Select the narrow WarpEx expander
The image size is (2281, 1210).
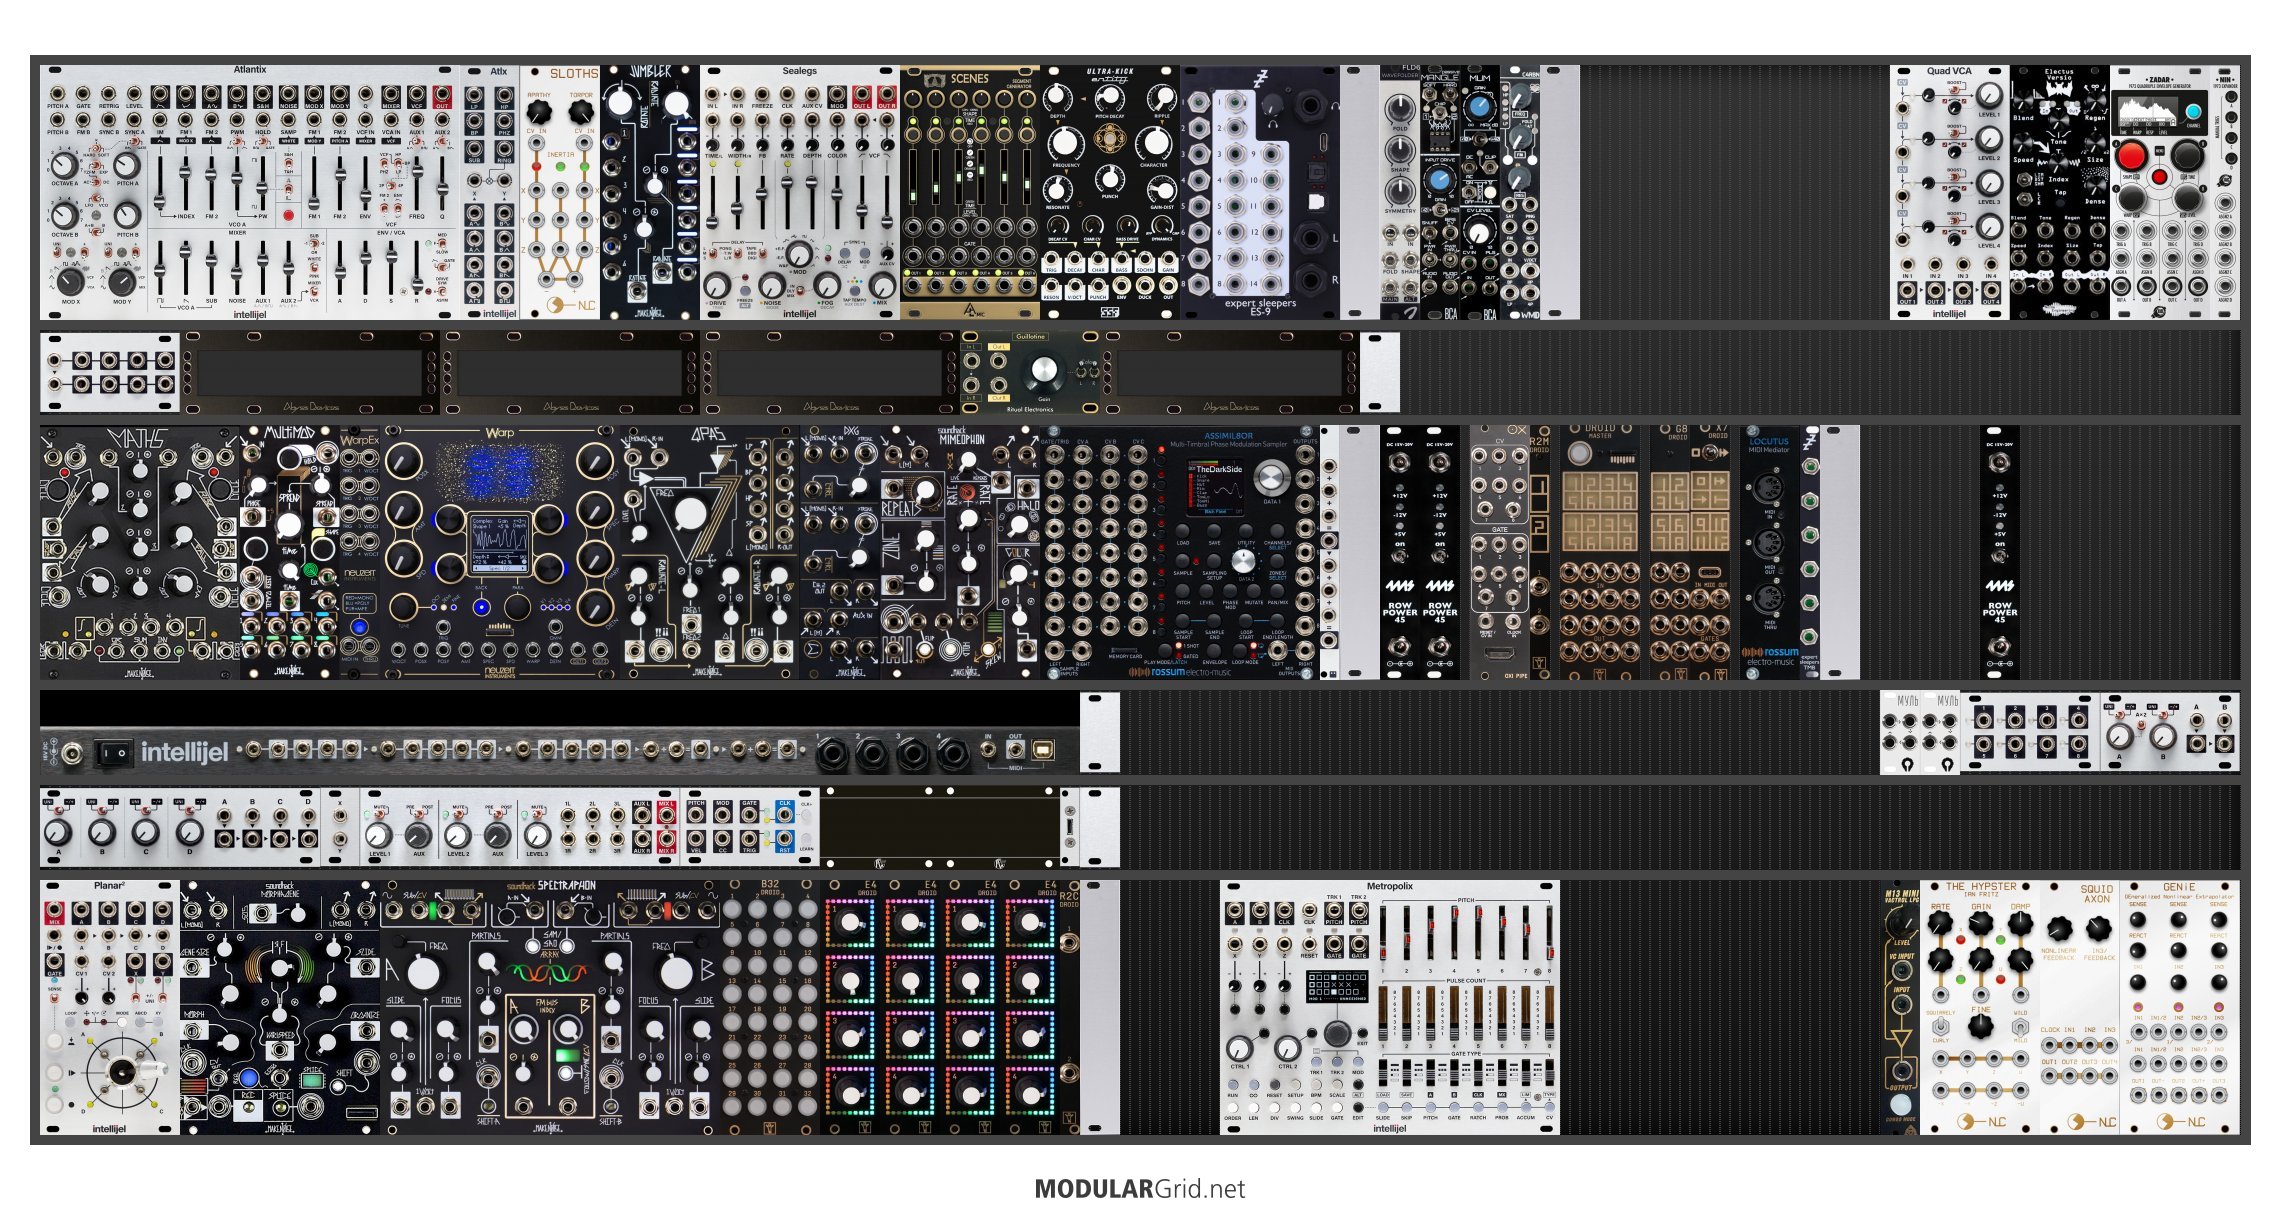[x=360, y=553]
